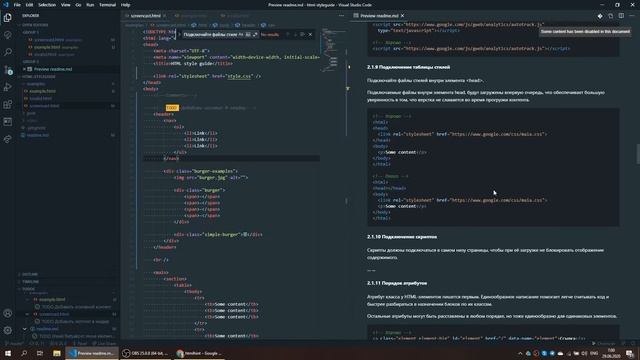640x360 pixels.
Task: Switch to the screencast.html editor tab
Action: tap(145, 16)
